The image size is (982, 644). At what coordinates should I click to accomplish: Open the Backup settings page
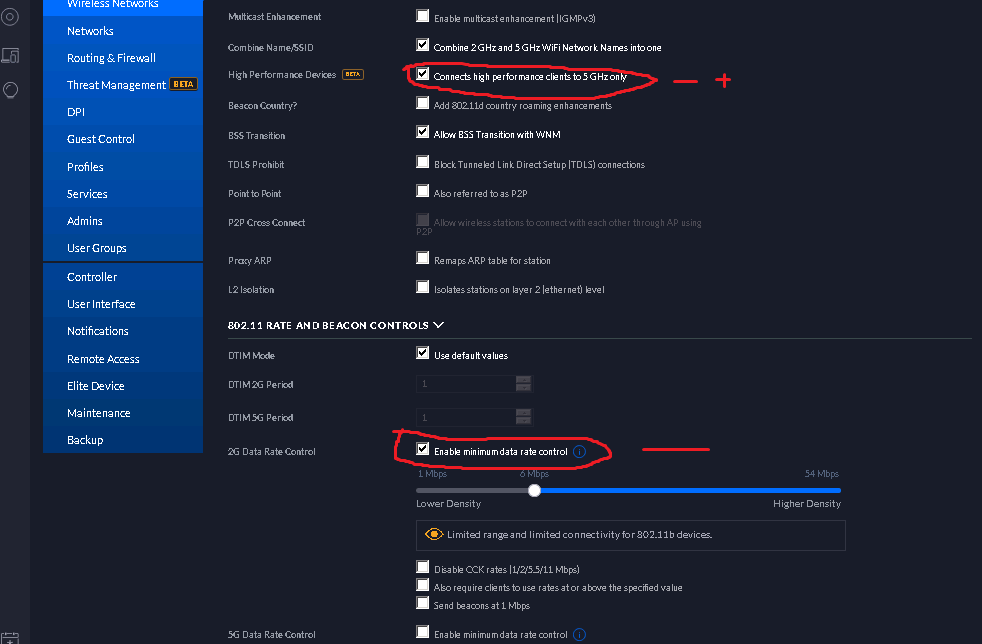click(85, 440)
